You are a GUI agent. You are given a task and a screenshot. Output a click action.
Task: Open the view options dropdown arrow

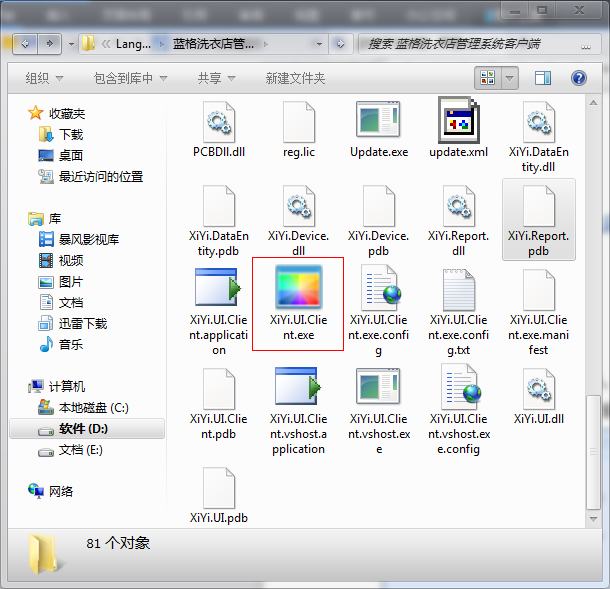click(510, 78)
